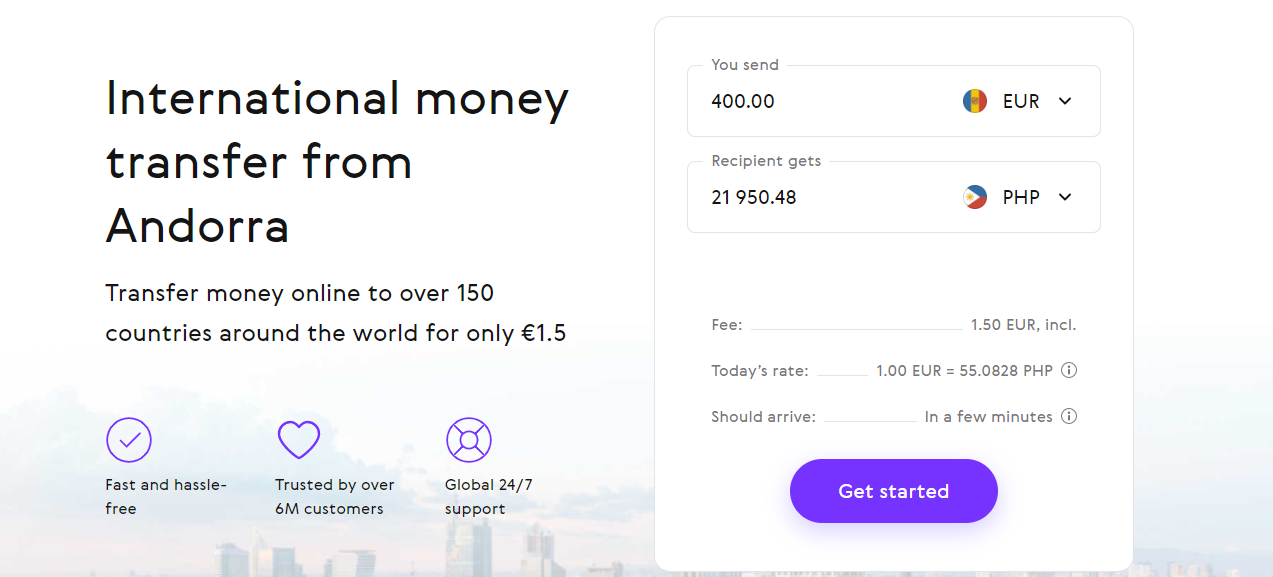The image size is (1273, 577).
Task: Click the Trusted by over 6M customers text
Action: [335, 497]
